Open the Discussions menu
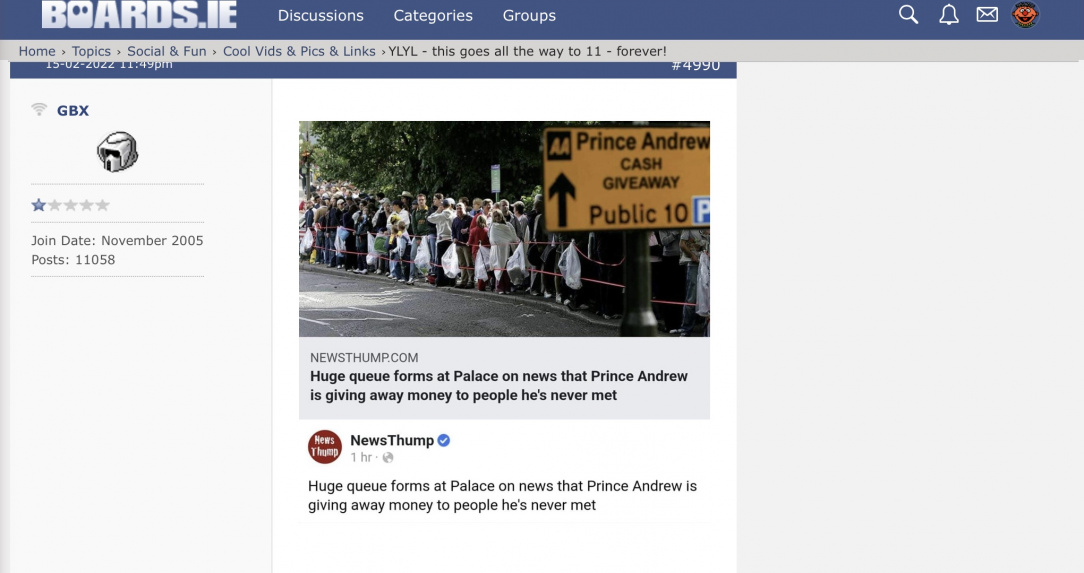Viewport: 1084px width, 573px height. pyautogui.click(x=321, y=15)
